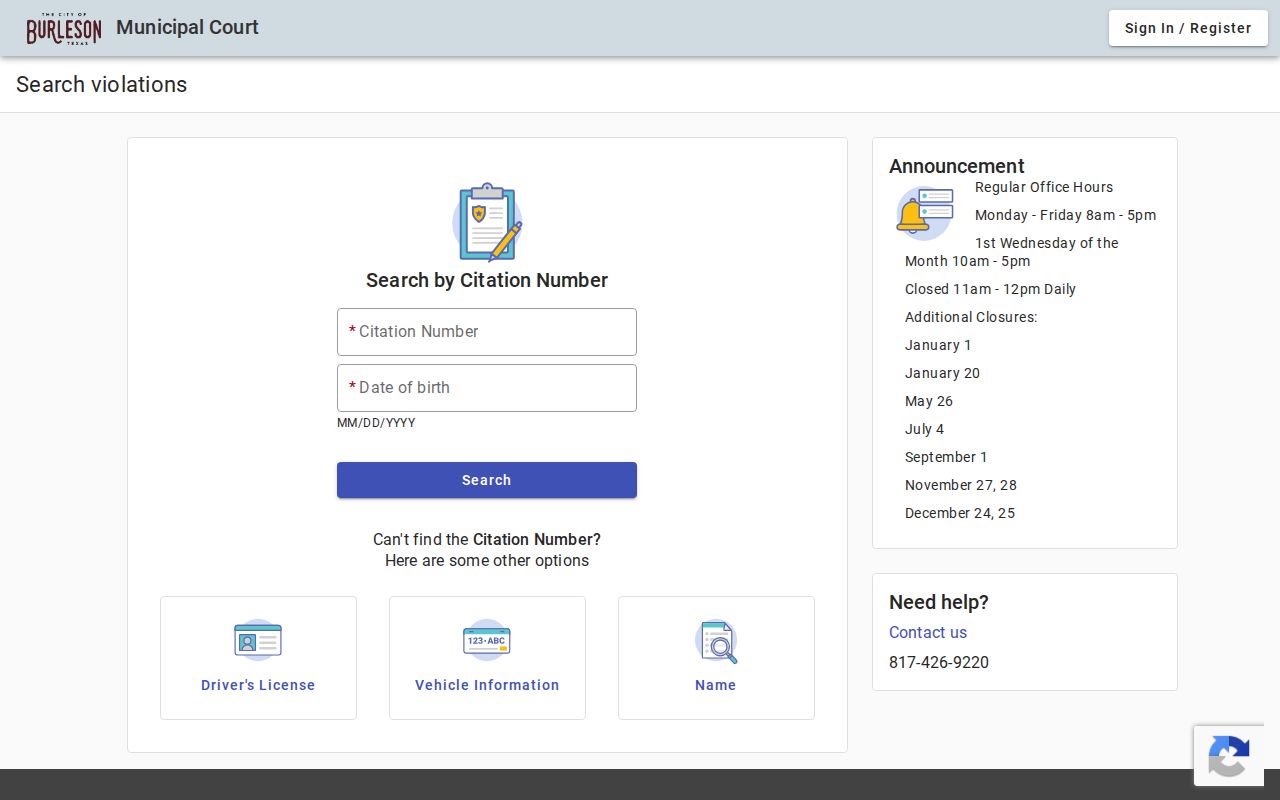1280x800 pixels.
Task: Select the Name search option
Action: (716, 658)
